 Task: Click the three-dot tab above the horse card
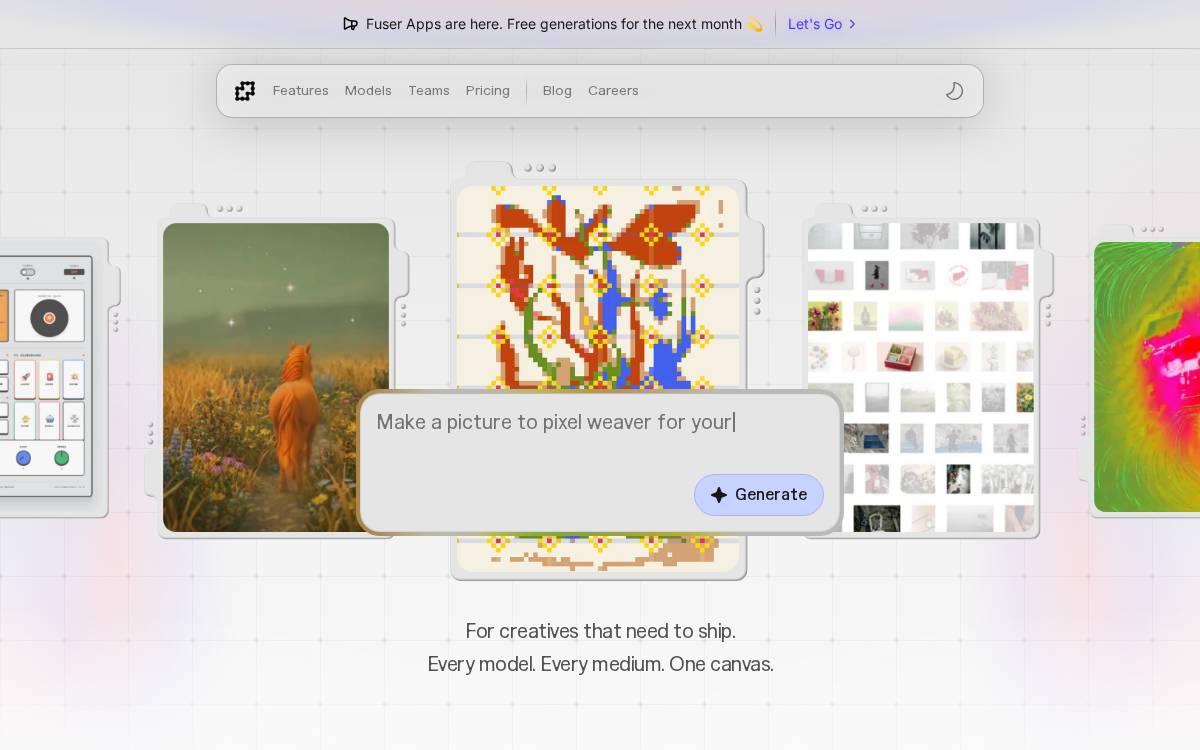pyautogui.click(x=230, y=209)
